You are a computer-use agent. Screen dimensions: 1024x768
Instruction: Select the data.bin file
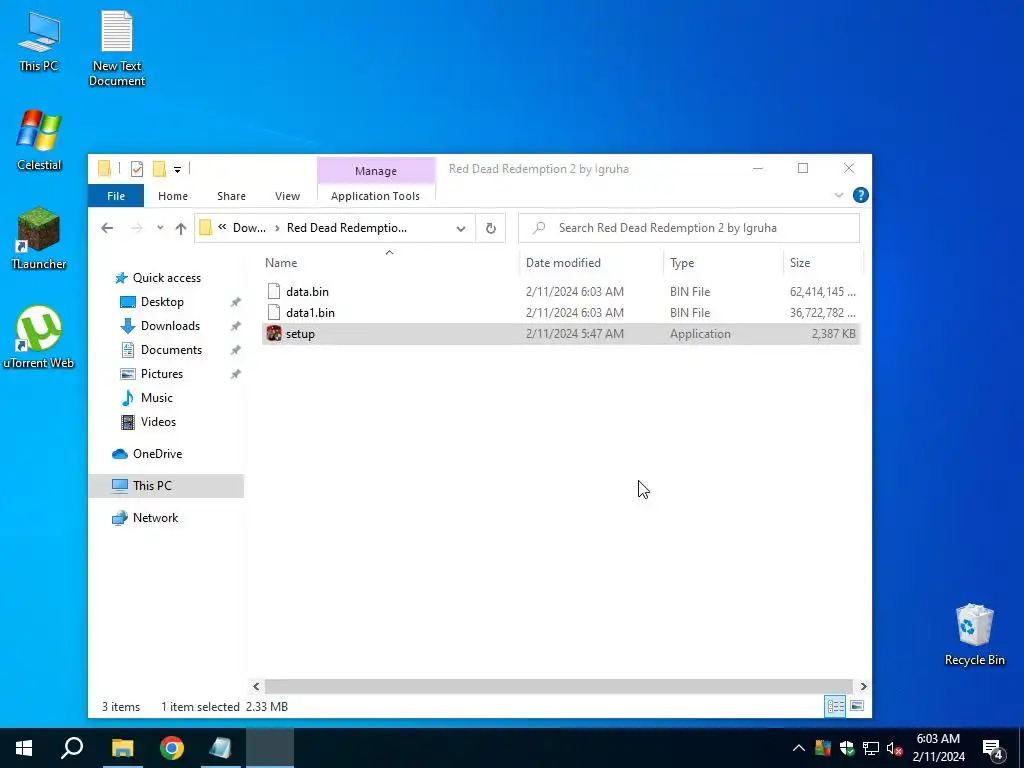(560, 292)
